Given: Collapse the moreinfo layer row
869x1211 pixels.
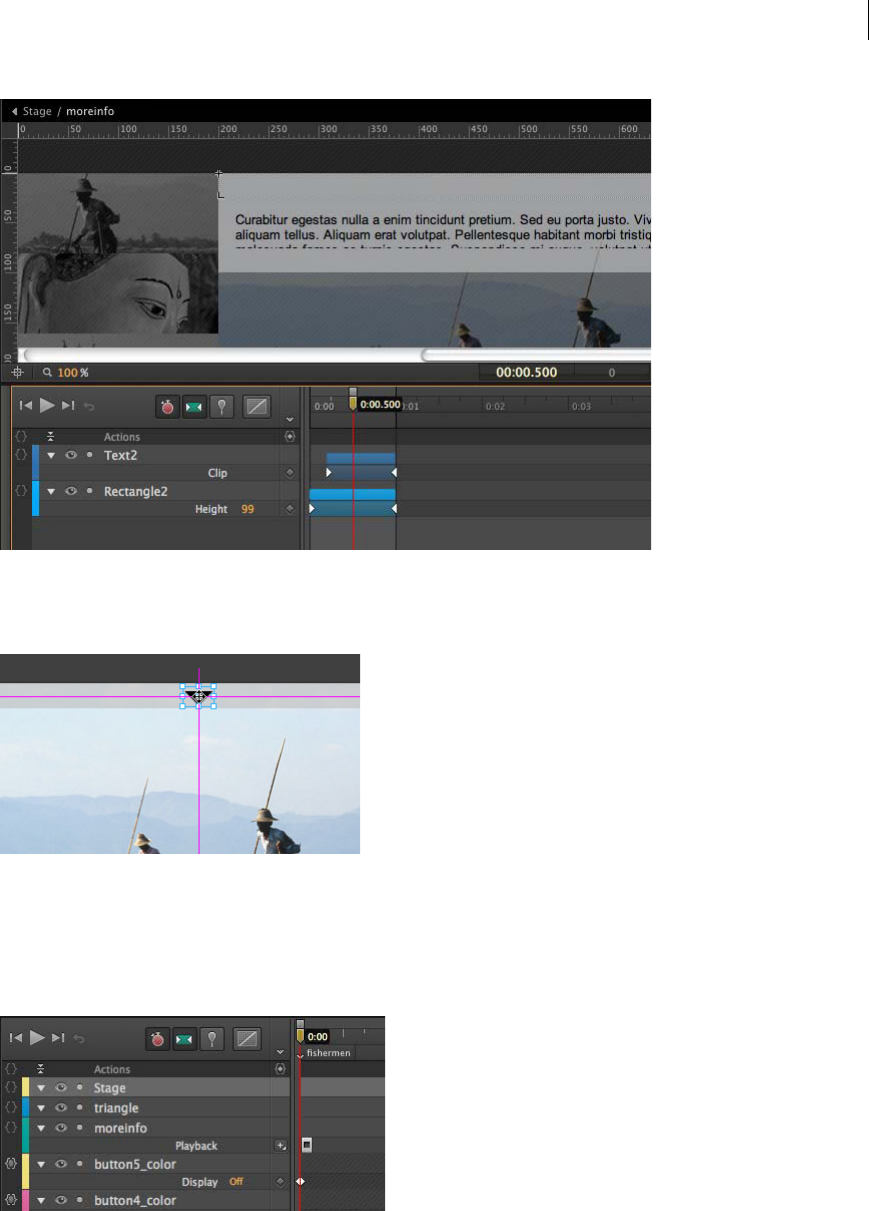Looking at the screenshot, I should (x=41, y=1127).
